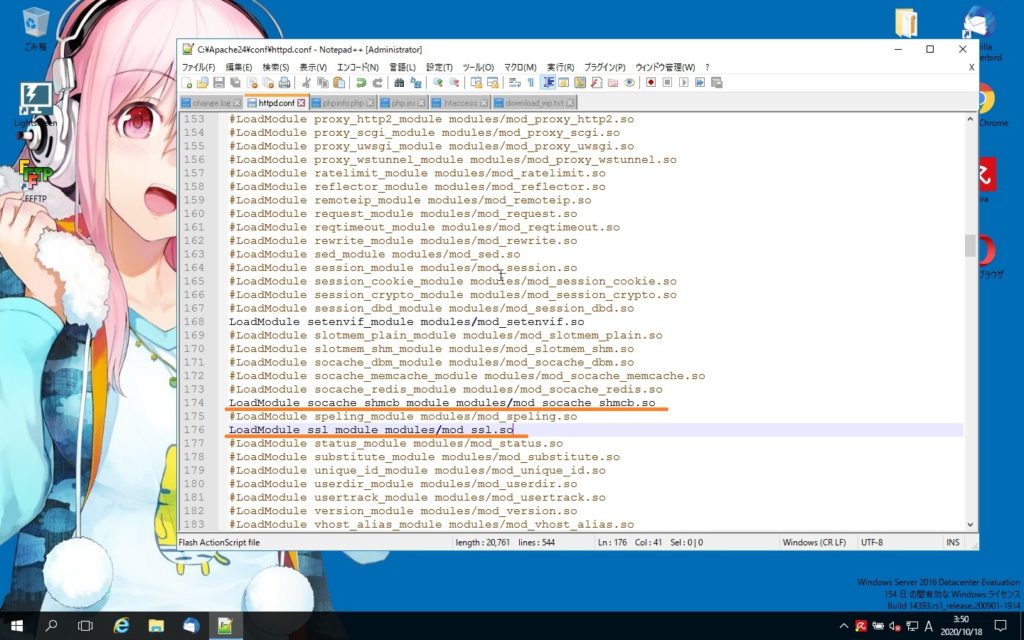Click the Print toolbar icon
The width and height of the screenshot is (1024, 640).
[284, 83]
